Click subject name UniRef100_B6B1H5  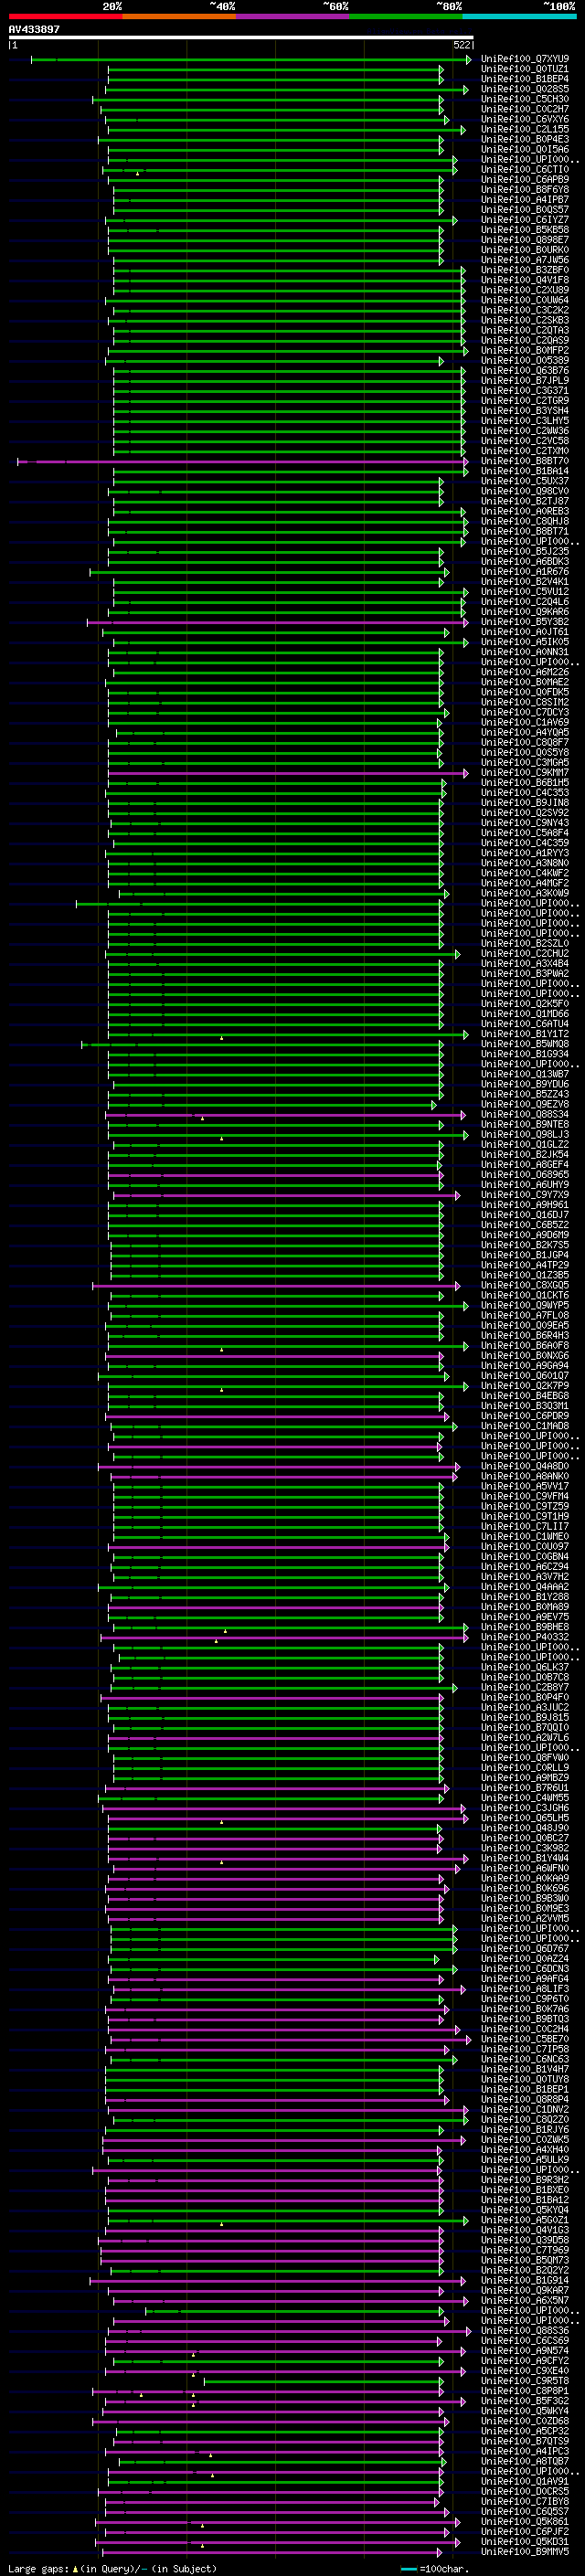pyautogui.click(x=525, y=783)
